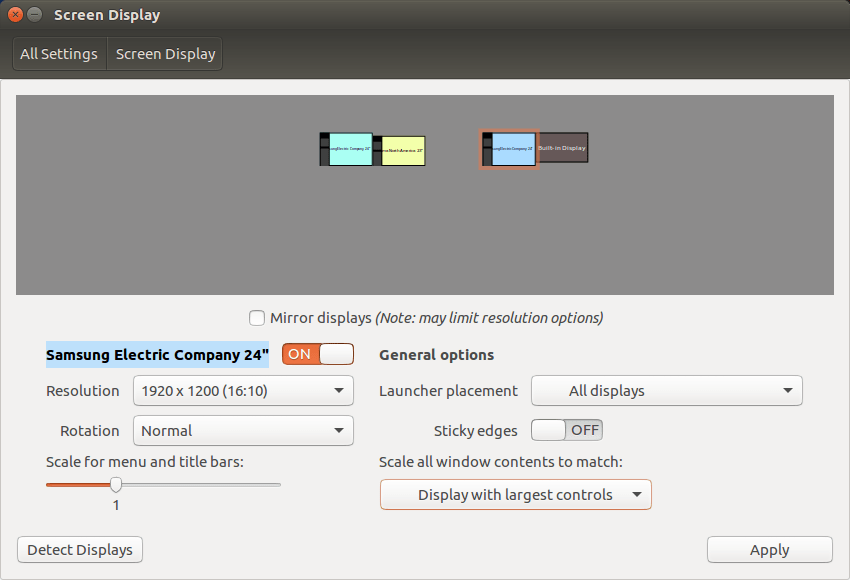Open the 'Display with largest controls' dropdown
The image size is (850, 580).
(x=515, y=494)
